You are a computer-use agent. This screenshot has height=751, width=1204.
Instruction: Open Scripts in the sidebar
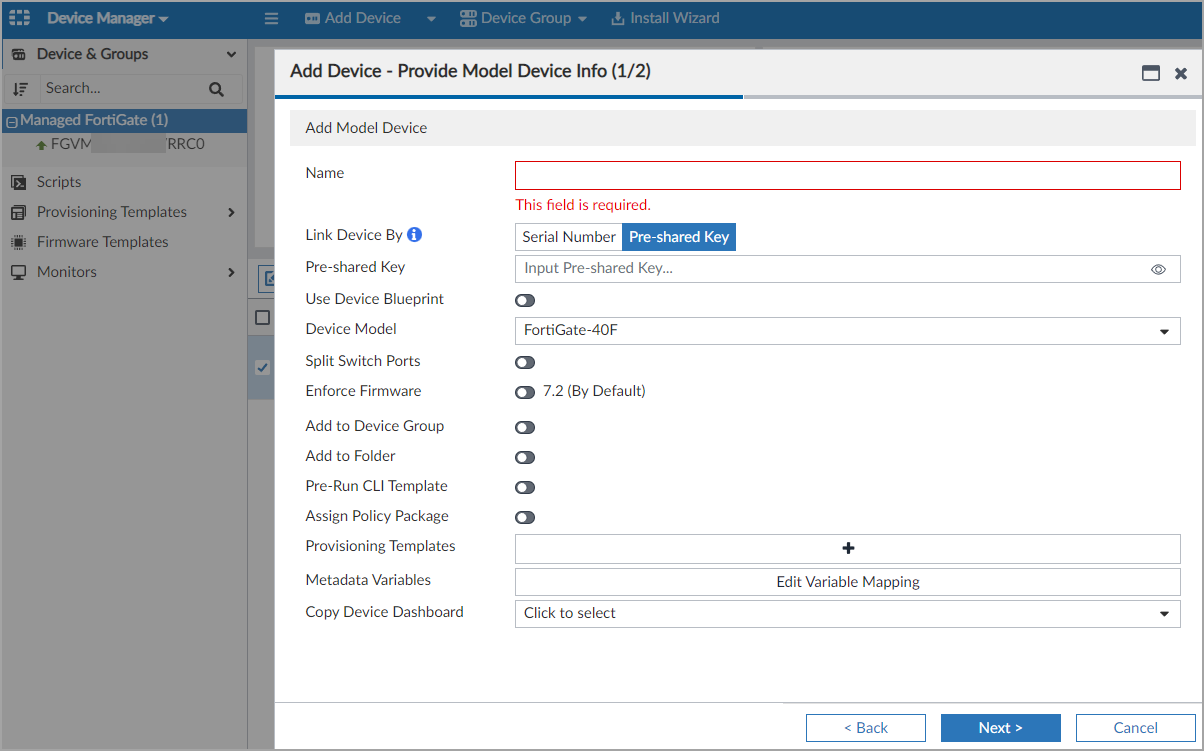click(59, 182)
